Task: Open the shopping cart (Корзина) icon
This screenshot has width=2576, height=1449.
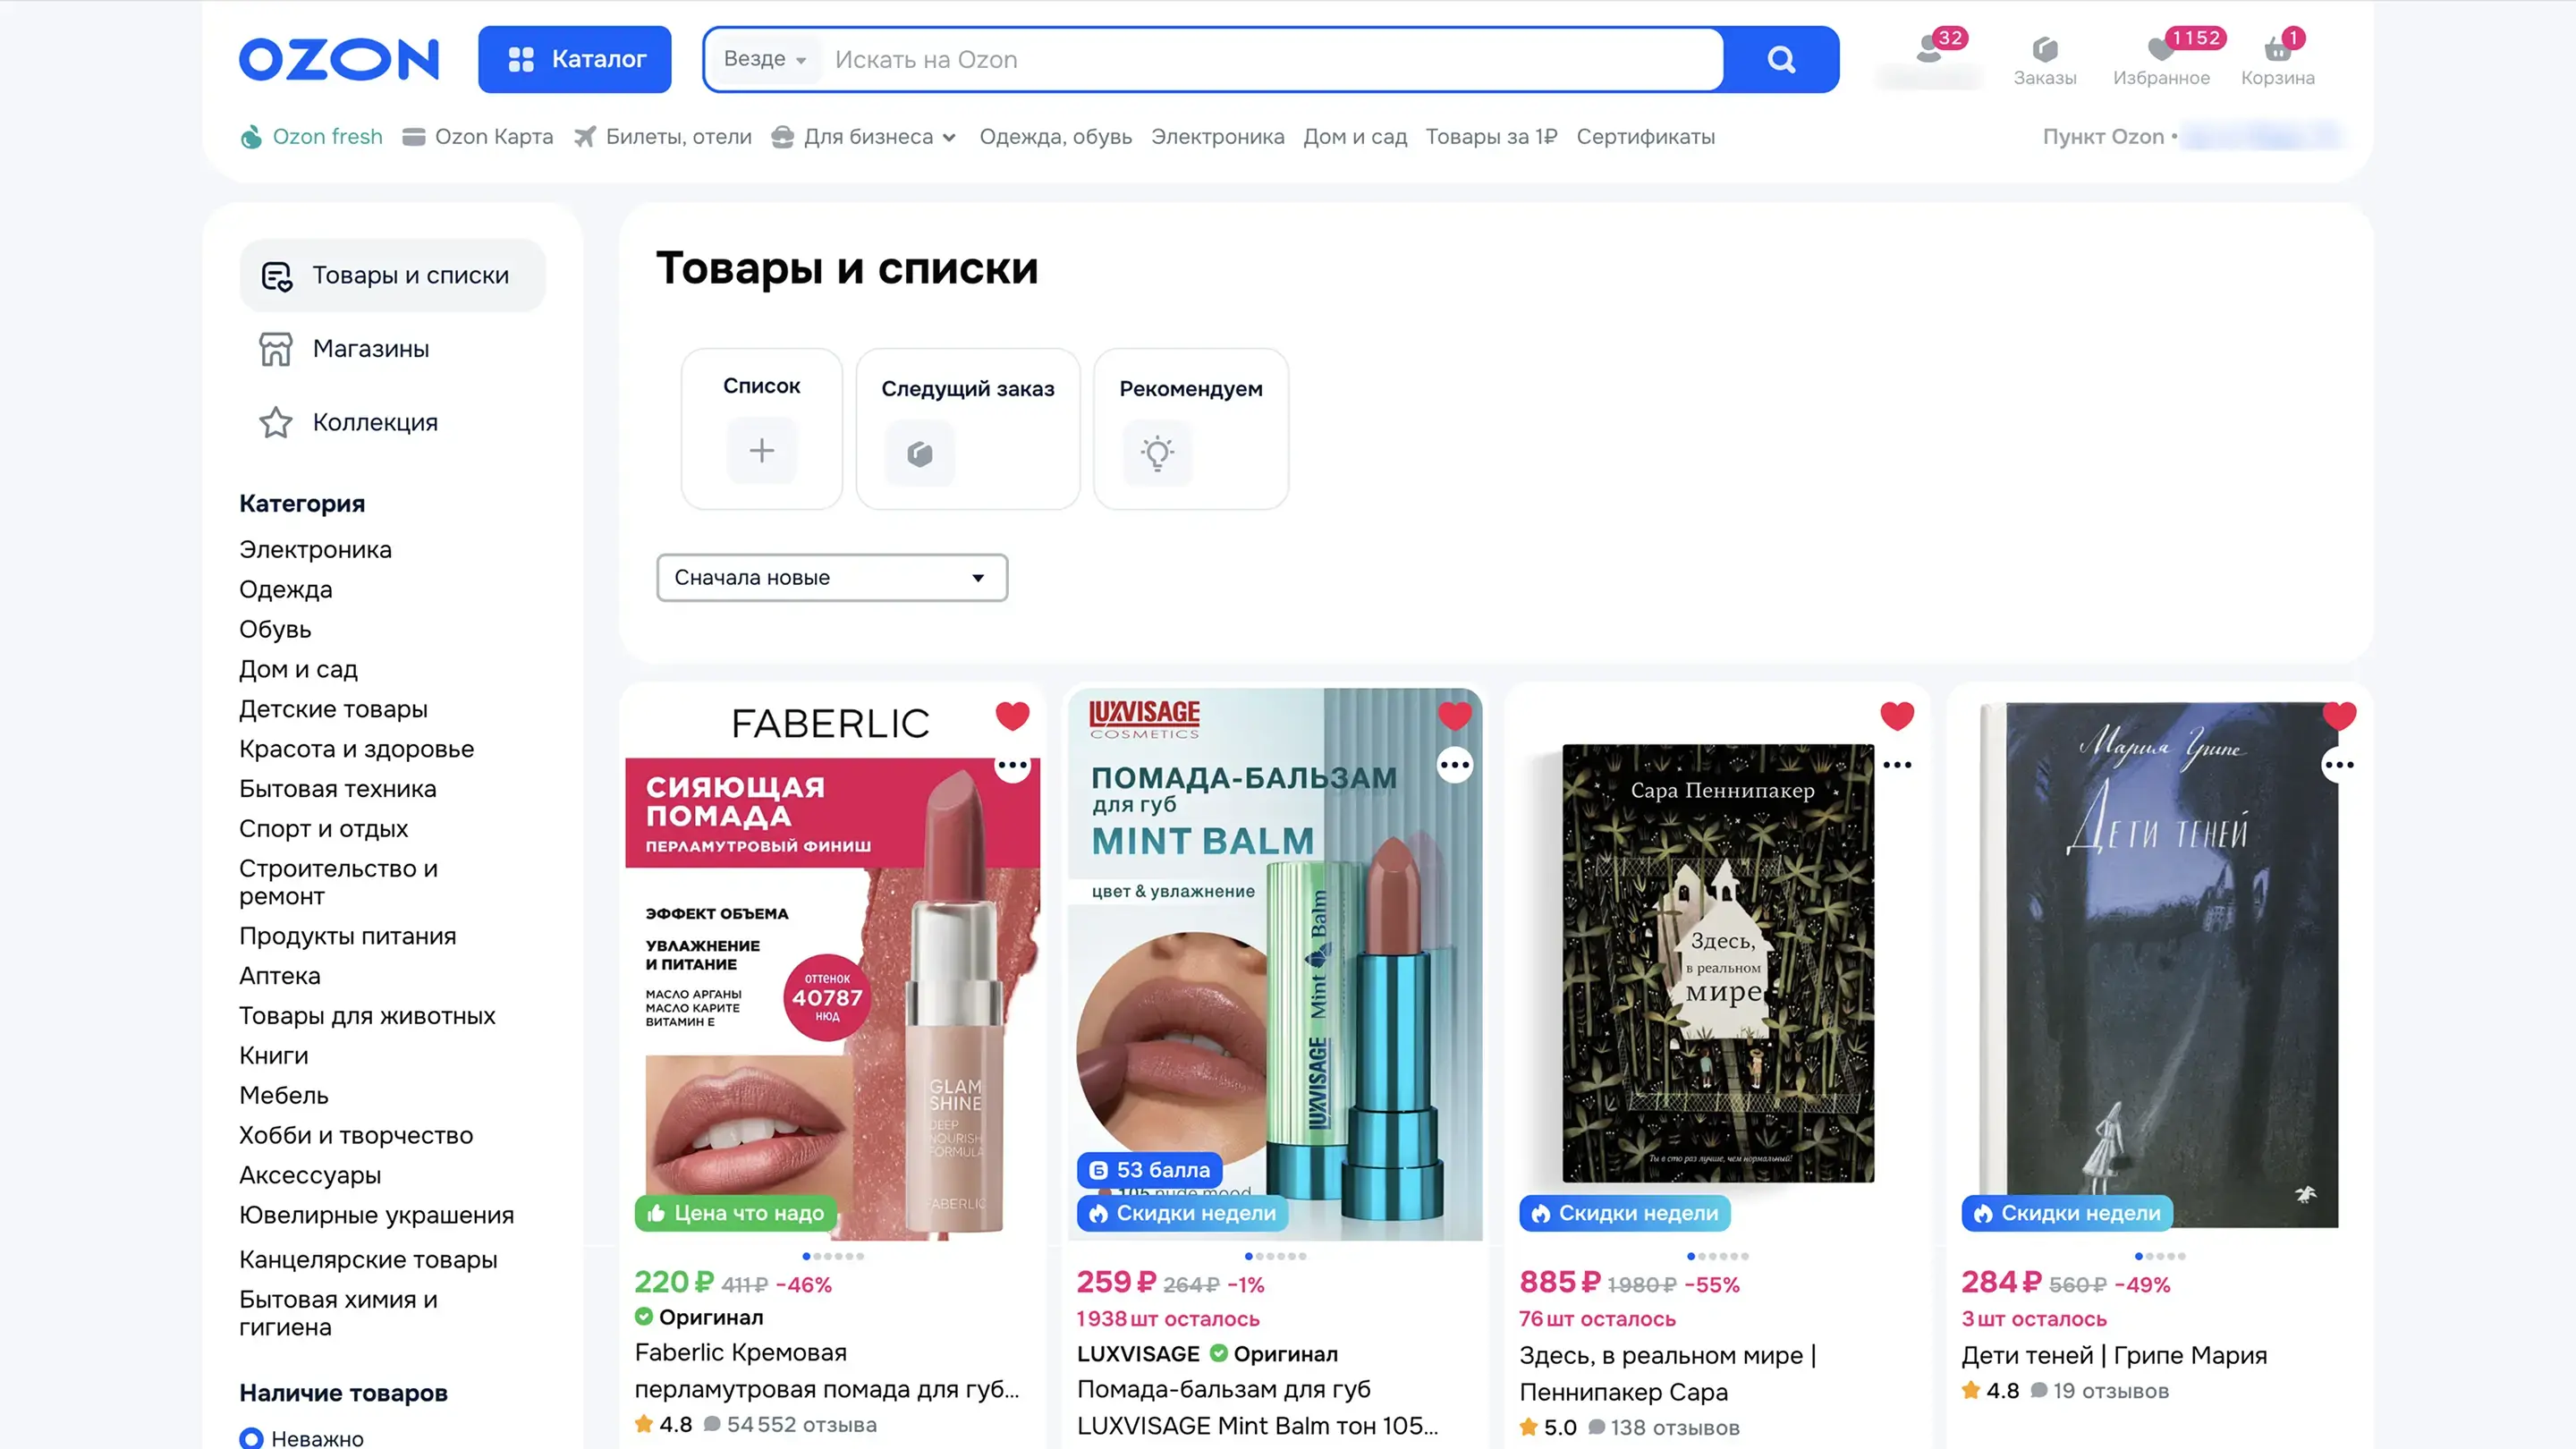Action: pyautogui.click(x=2277, y=49)
